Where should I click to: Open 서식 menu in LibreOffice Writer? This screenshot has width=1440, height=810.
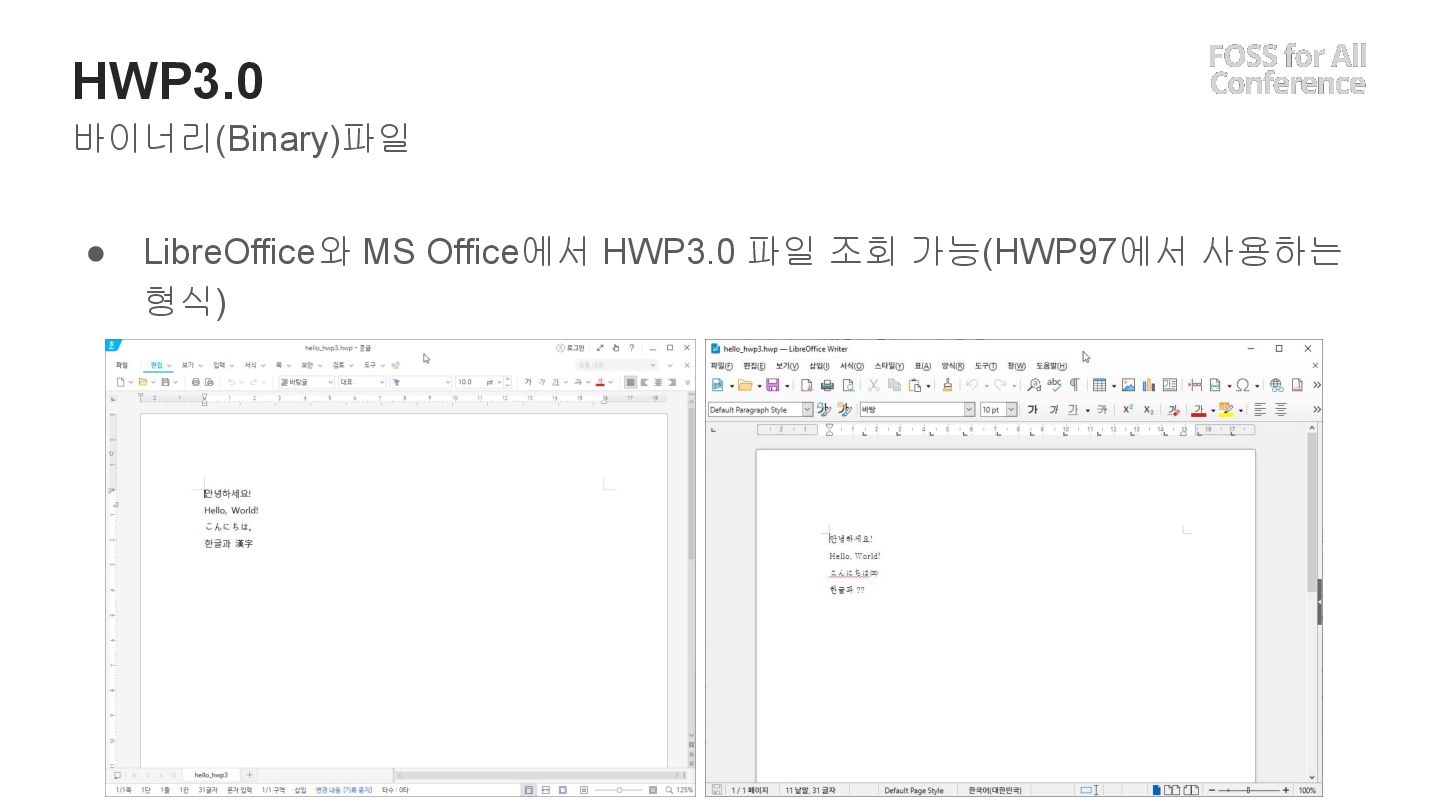click(851, 366)
